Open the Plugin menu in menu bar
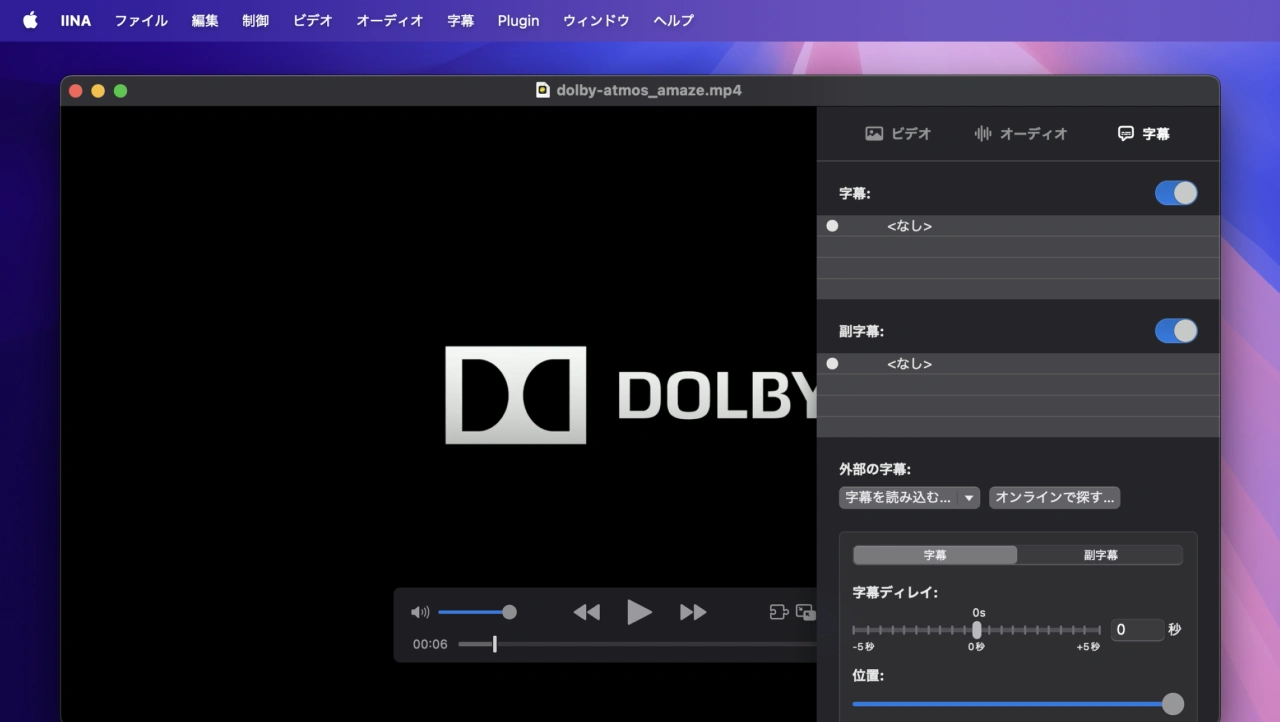 tap(518, 20)
